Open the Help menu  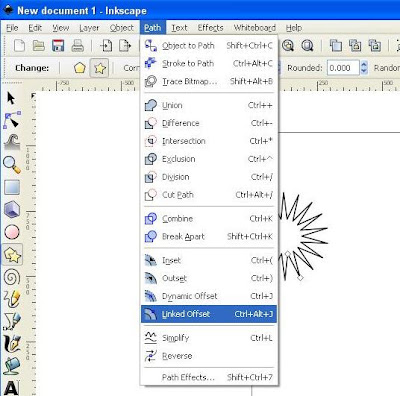(x=294, y=28)
